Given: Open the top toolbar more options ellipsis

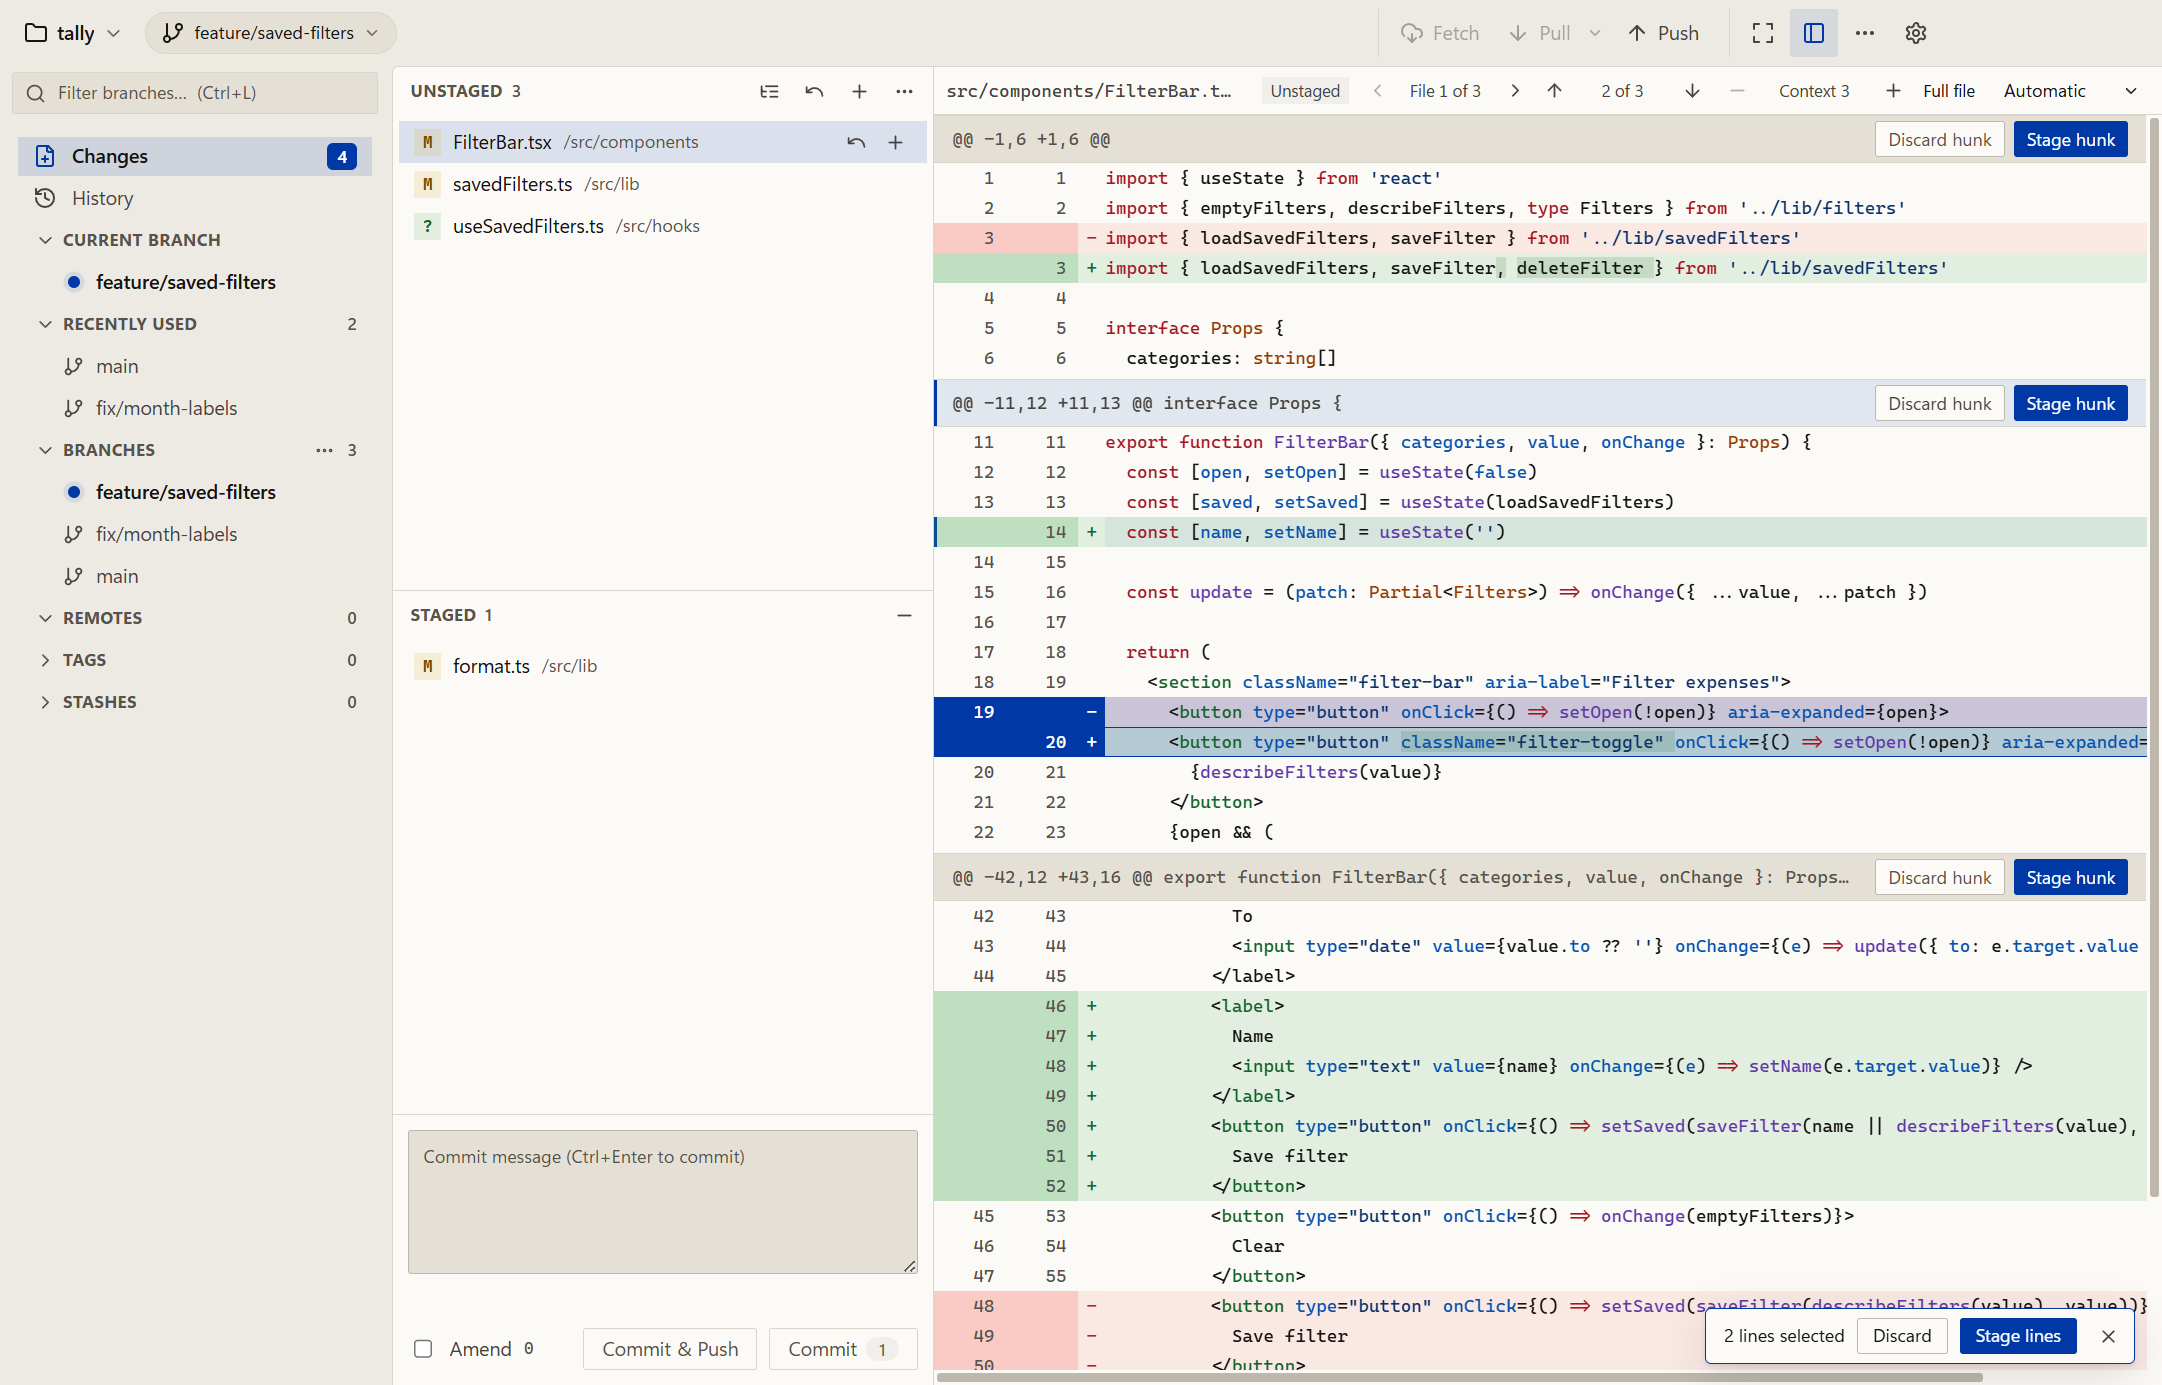Looking at the screenshot, I should point(1865,33).
